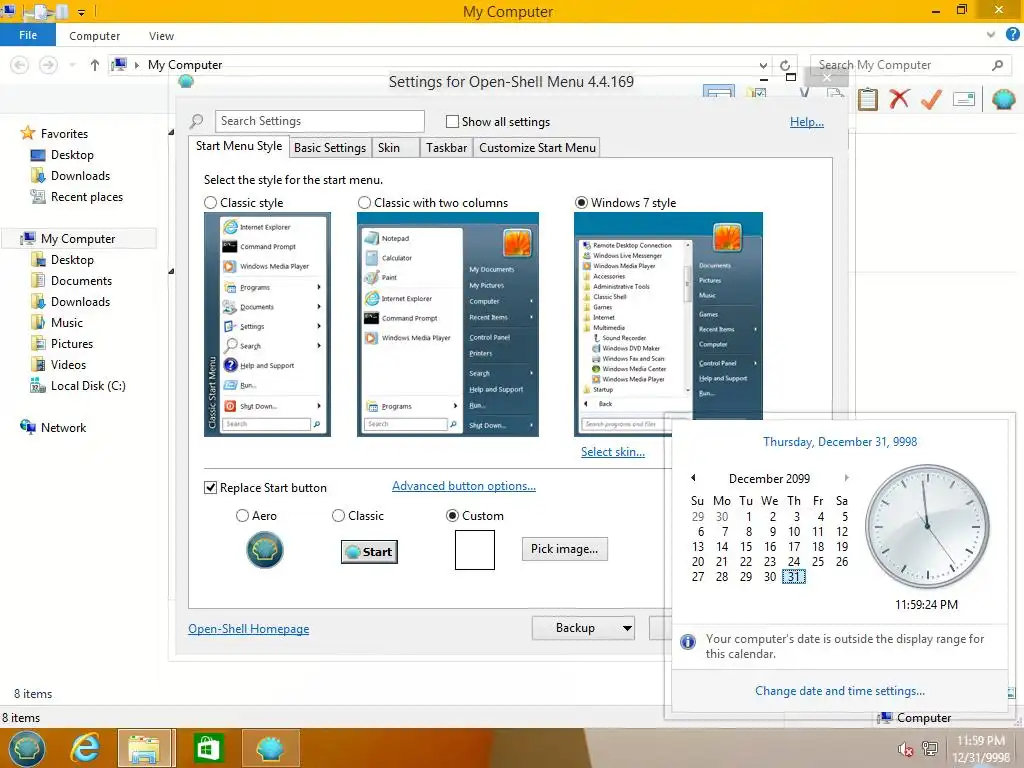The image size is (1024, 768).
Task: Click the orange checkmark icon in toolbar
Action: (x=931, y=99)
